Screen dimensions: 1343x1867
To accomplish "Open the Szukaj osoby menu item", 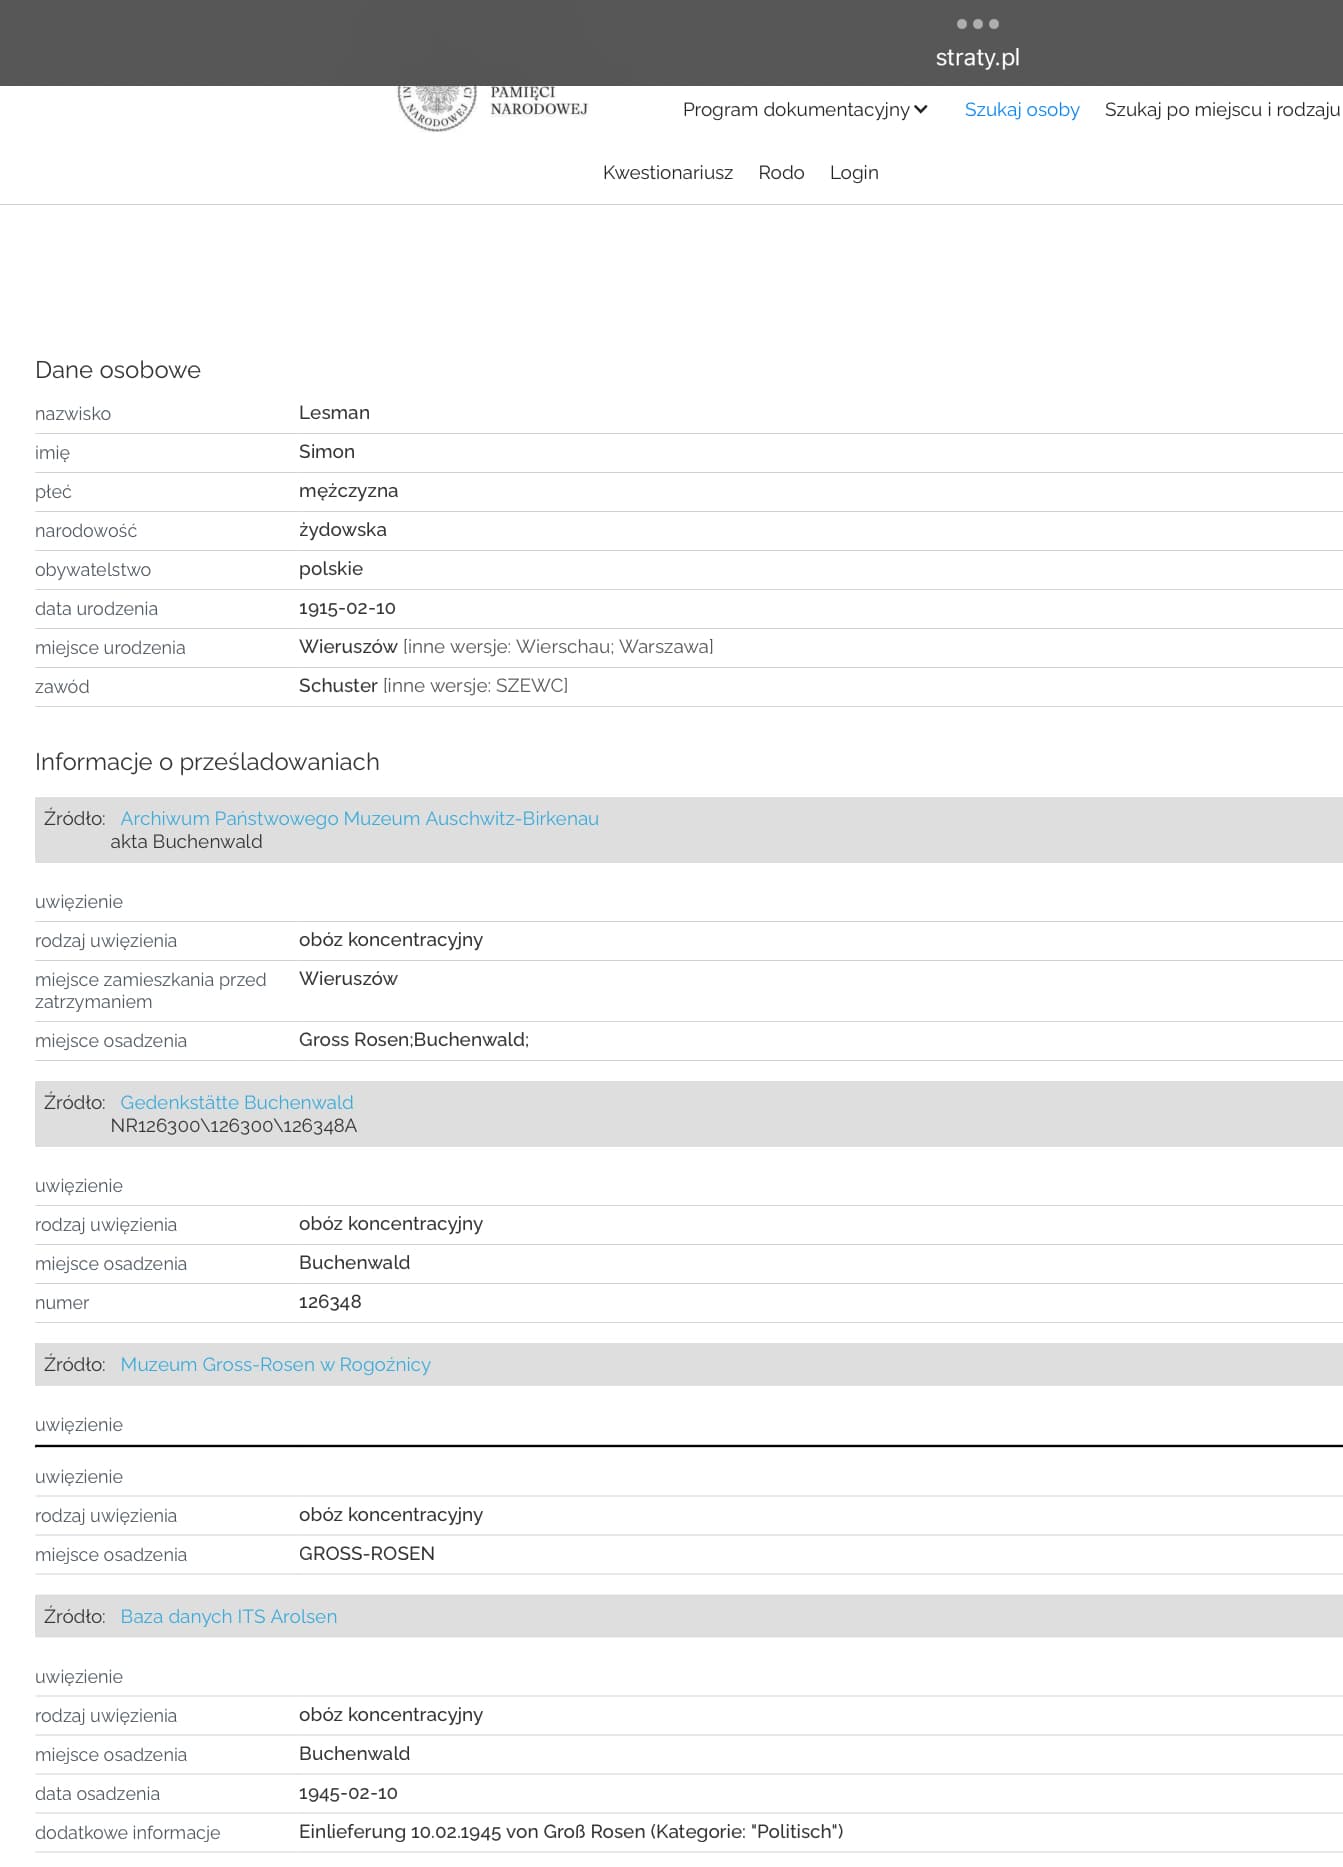I will (x=1022, y=110).
